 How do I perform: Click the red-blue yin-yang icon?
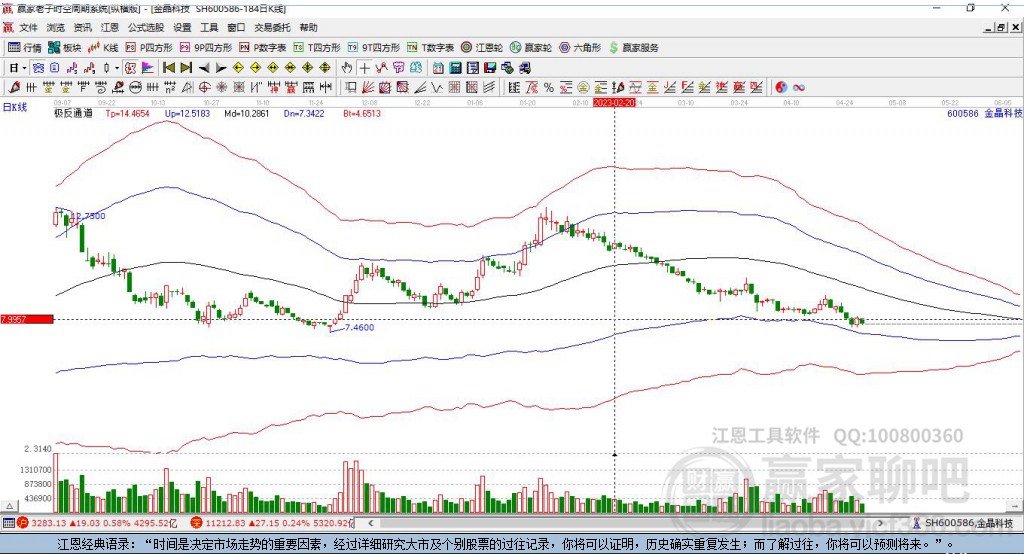point(781,88)
